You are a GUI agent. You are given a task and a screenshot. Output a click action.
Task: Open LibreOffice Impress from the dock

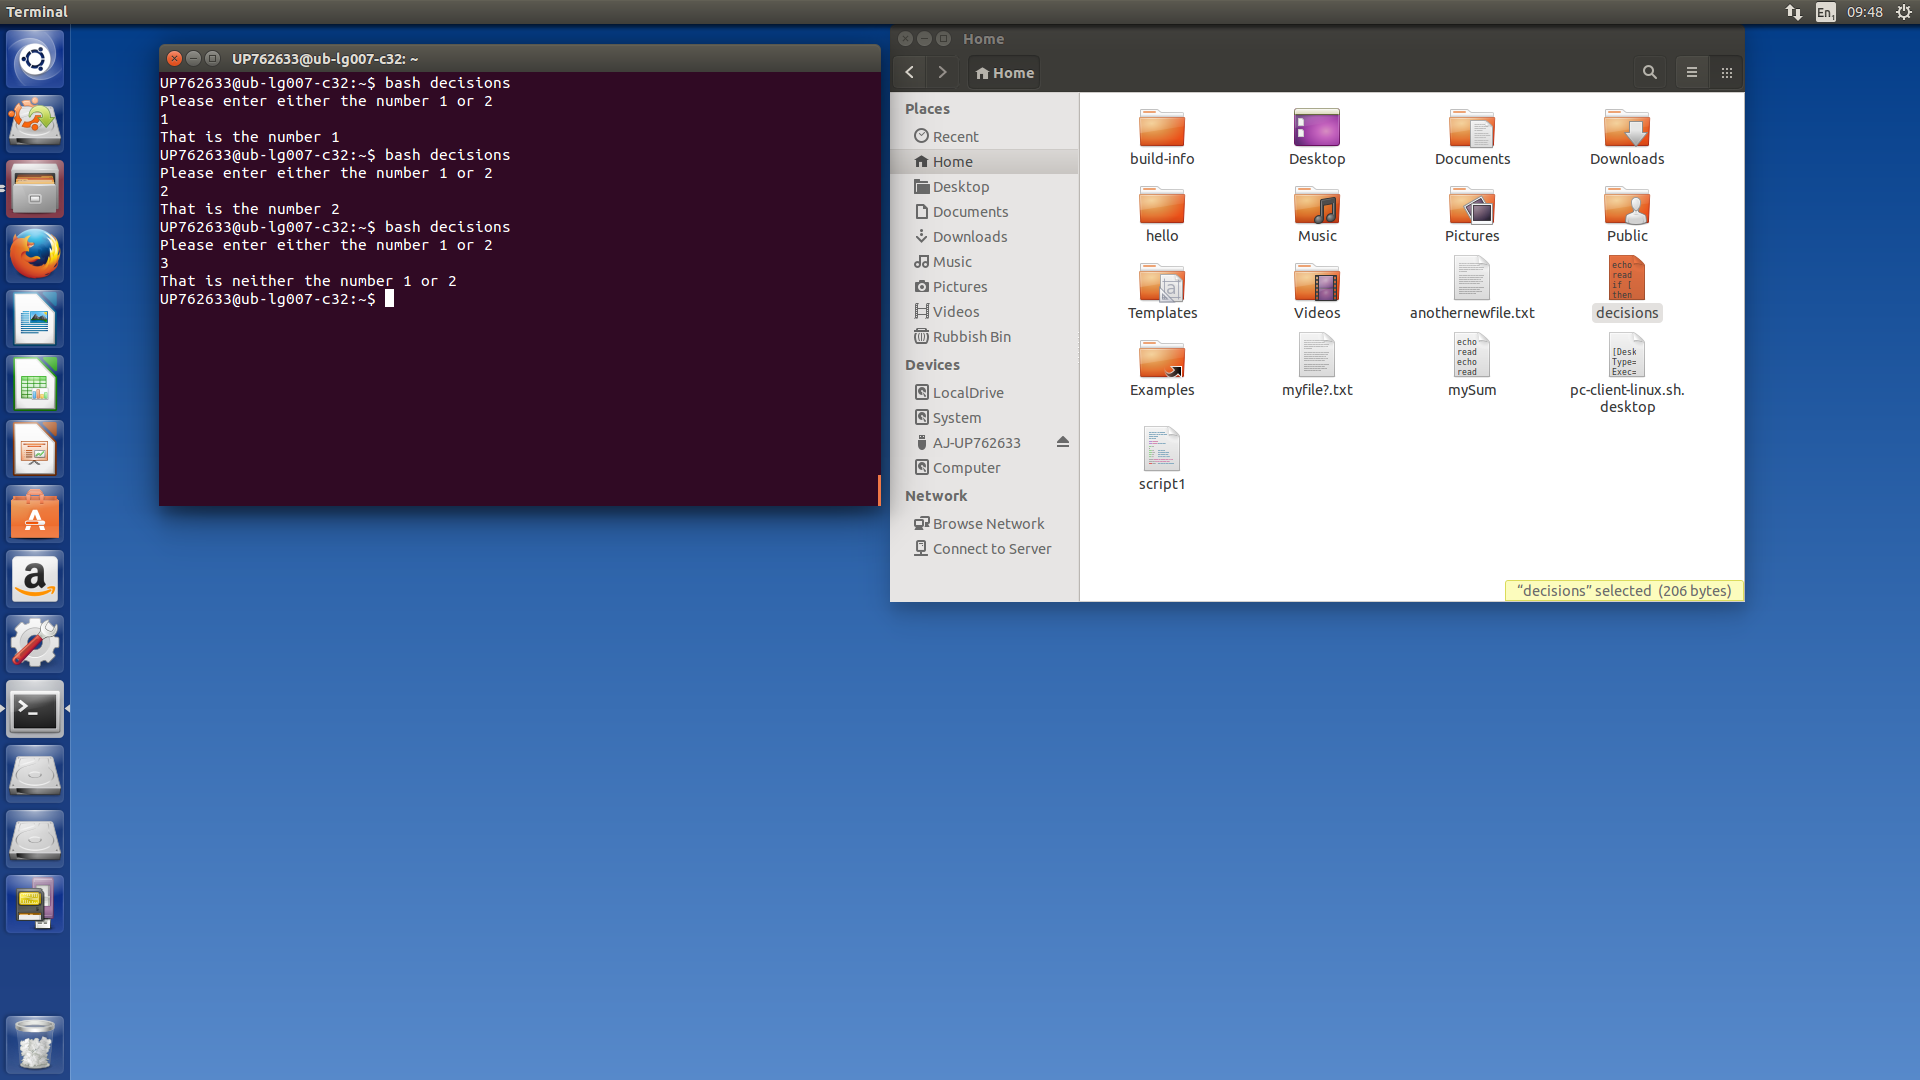[x=35, y=449]
